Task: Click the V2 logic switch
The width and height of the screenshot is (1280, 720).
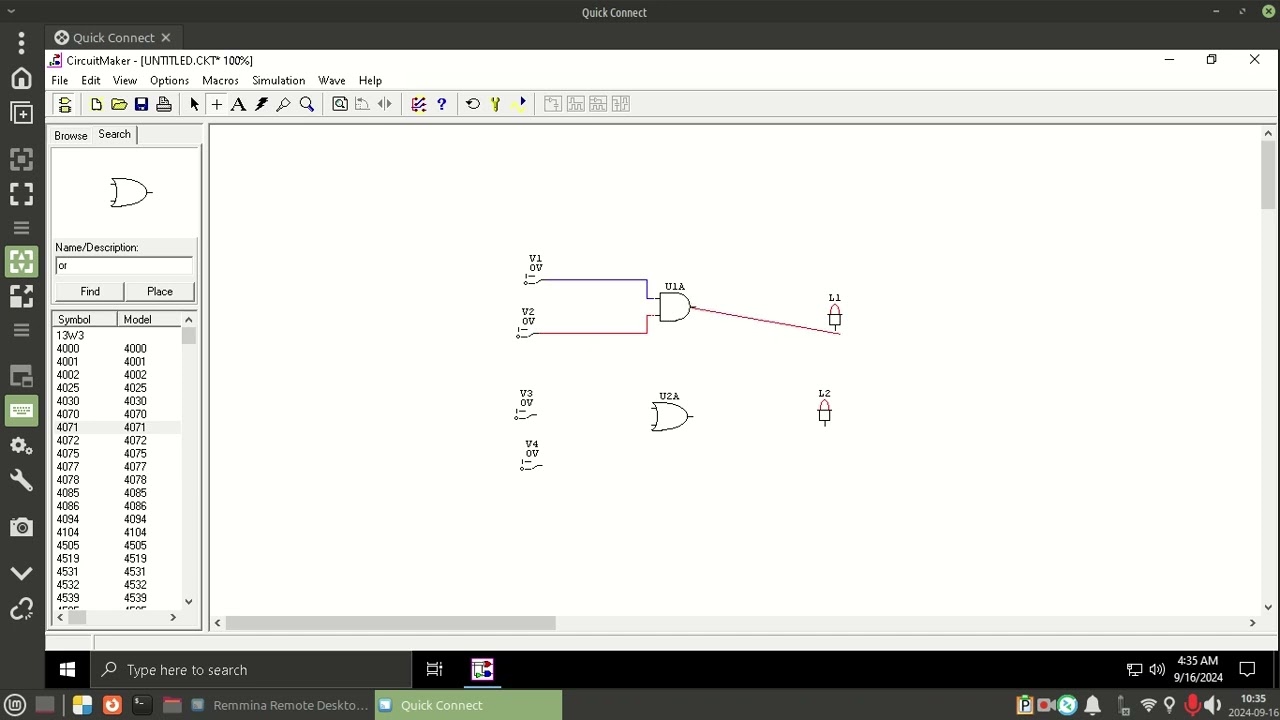Action: tap(525, 333)
